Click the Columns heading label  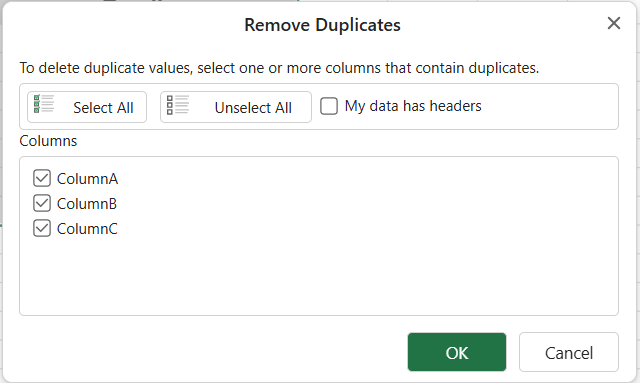(48, 141)
